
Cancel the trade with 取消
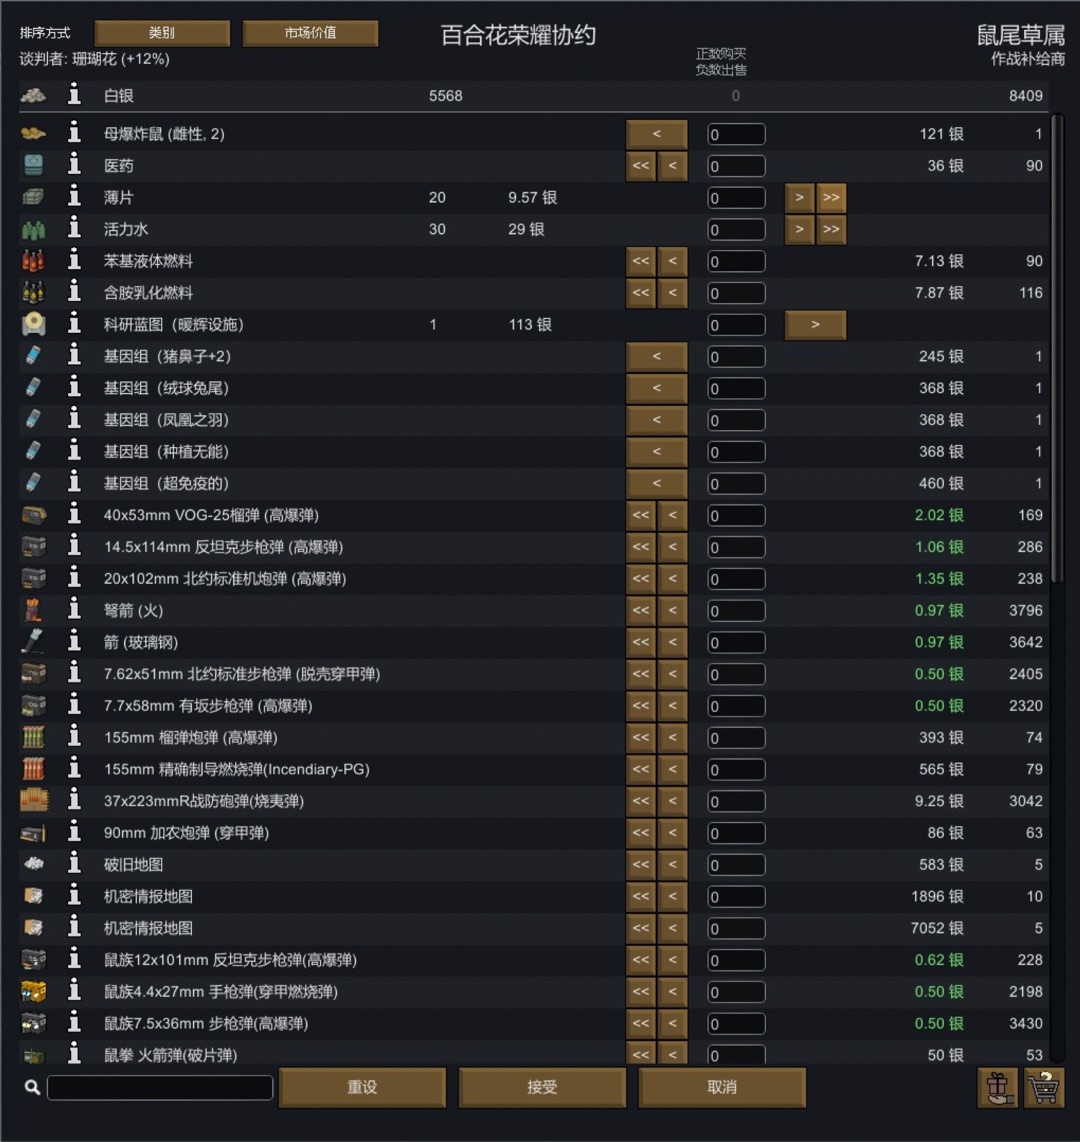[722, 1087]
